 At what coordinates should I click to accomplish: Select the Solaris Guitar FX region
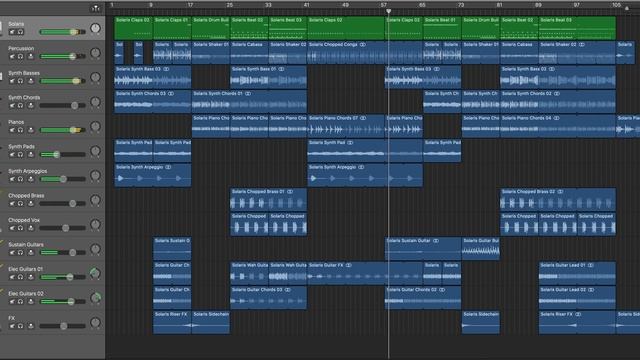point(365,273)
